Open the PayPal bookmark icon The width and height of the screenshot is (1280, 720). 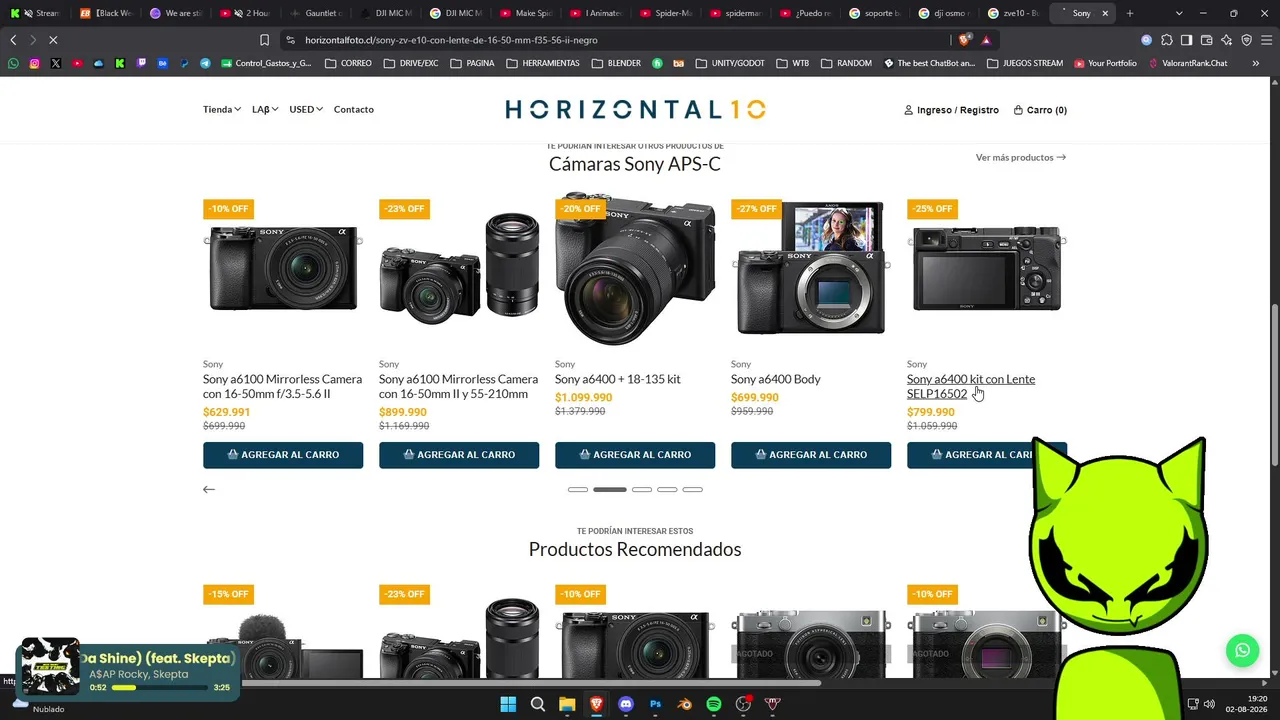pos(184,63)
